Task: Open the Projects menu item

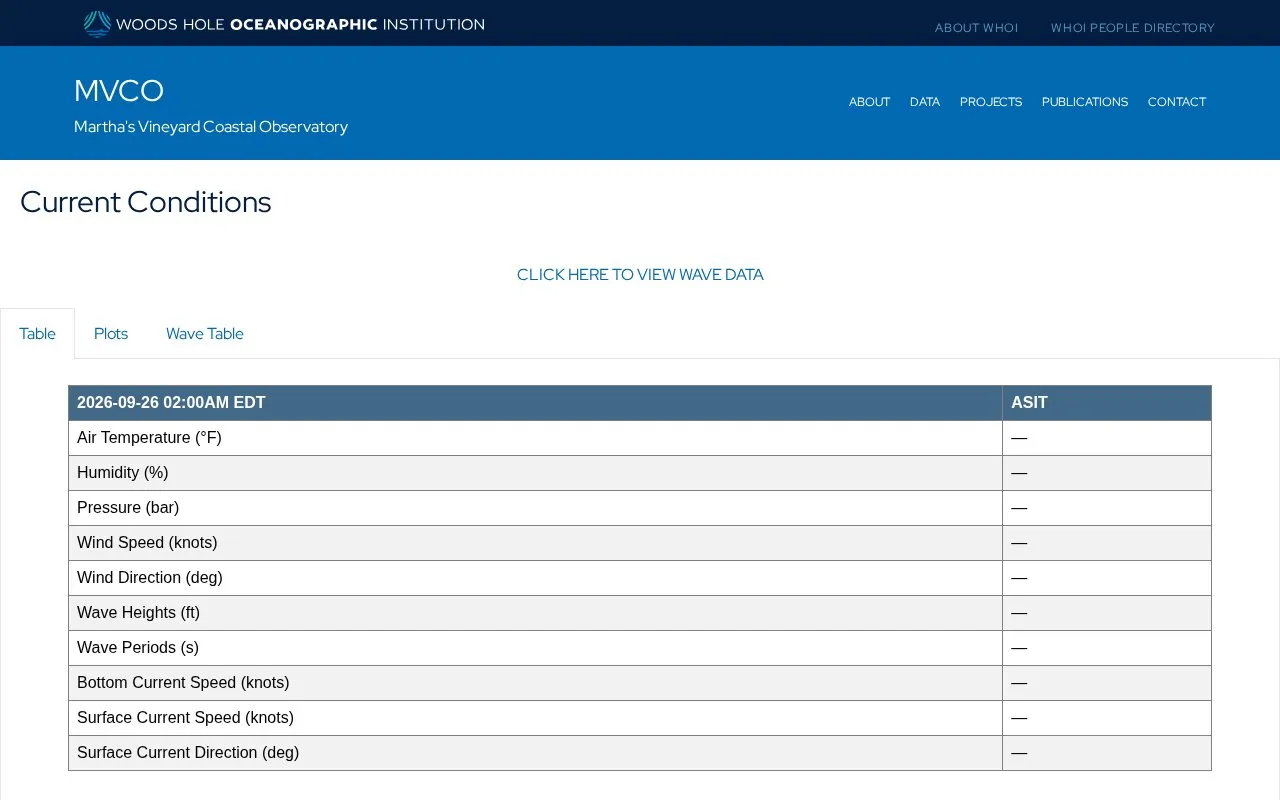Action: (x=991, y=102)
